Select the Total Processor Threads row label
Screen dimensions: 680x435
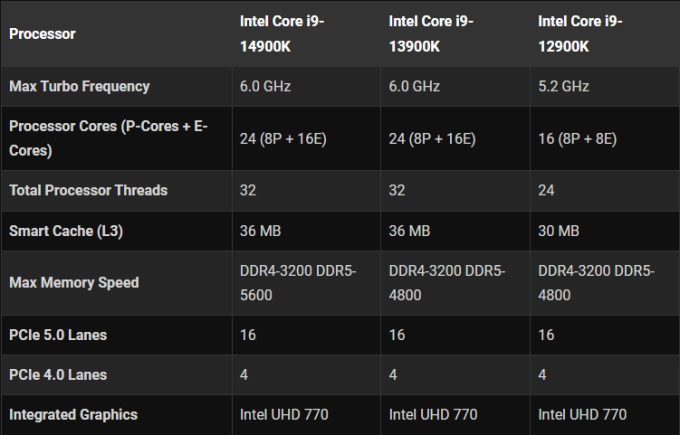pyautogui.click(x=88, y=190)
